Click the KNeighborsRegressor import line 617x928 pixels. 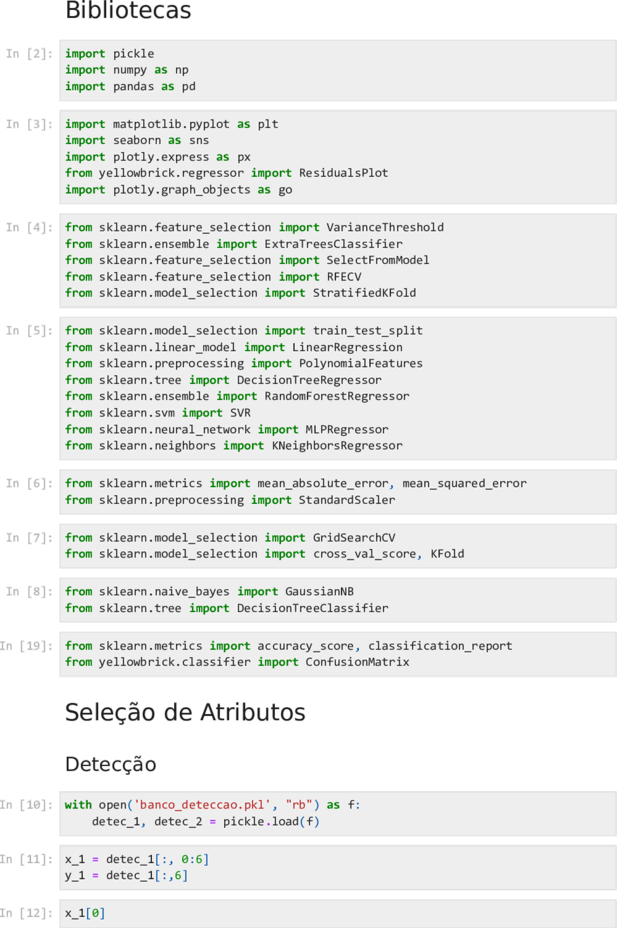[x=234, y=445]
